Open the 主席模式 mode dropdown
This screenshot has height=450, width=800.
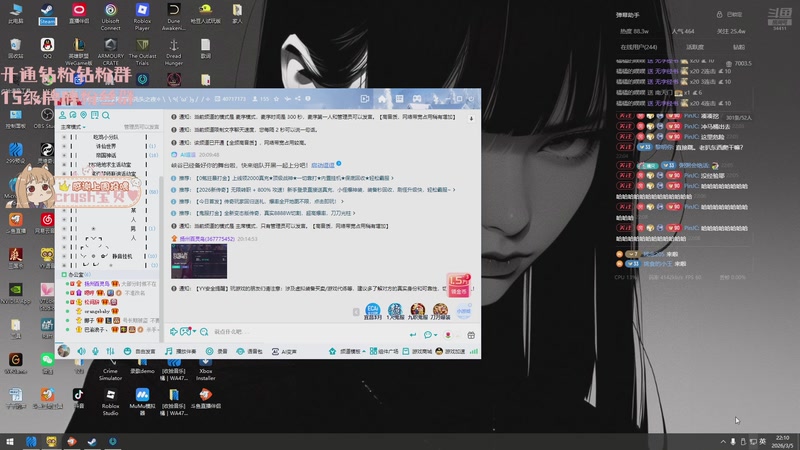(x=73, y=127)
